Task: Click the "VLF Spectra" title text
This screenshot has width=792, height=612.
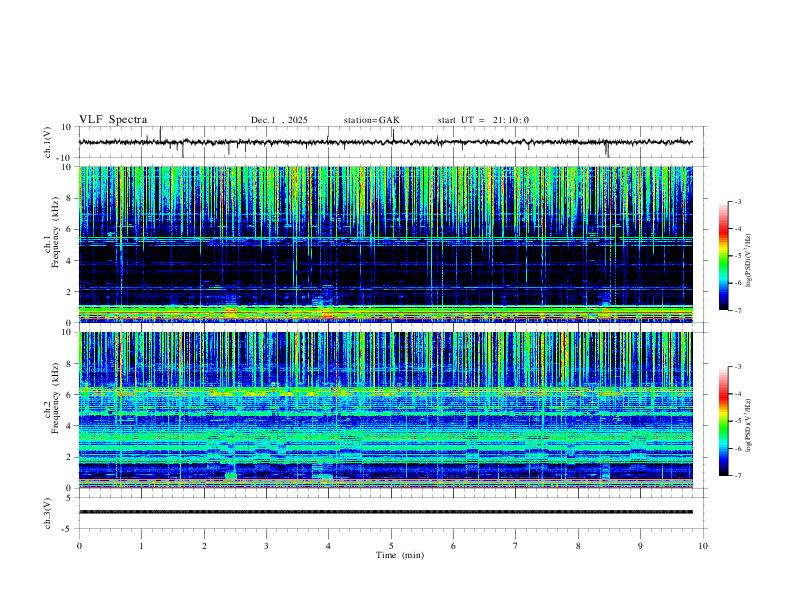Action: click(x=113, y=120)
